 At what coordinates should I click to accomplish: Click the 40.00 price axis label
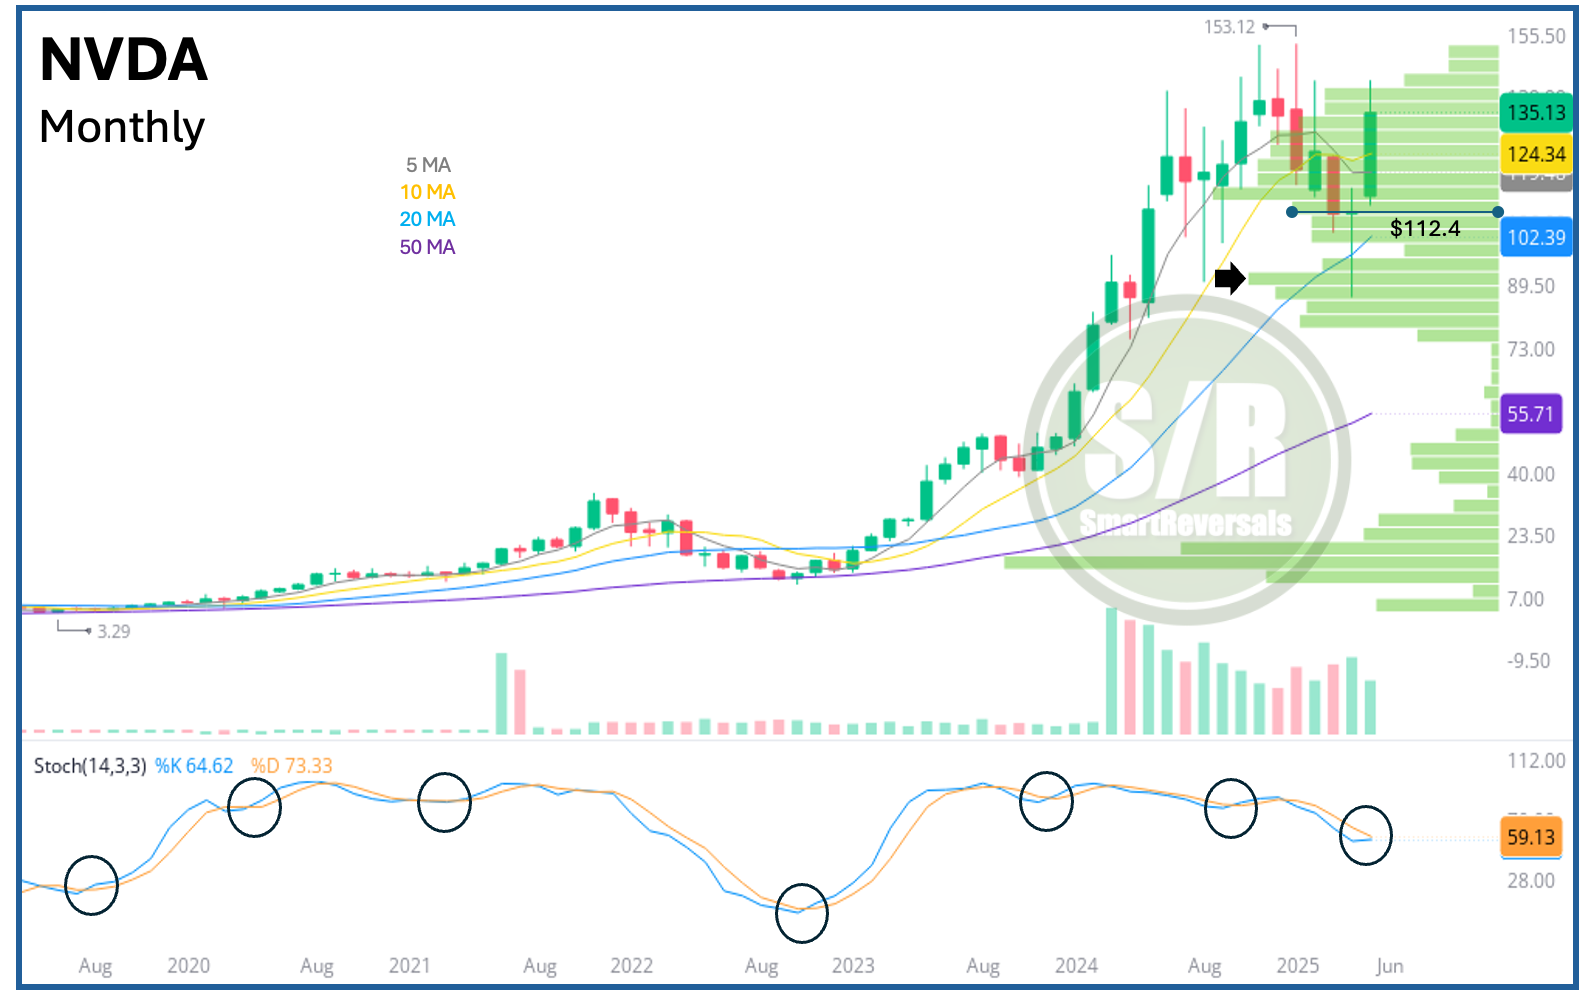1531,474
